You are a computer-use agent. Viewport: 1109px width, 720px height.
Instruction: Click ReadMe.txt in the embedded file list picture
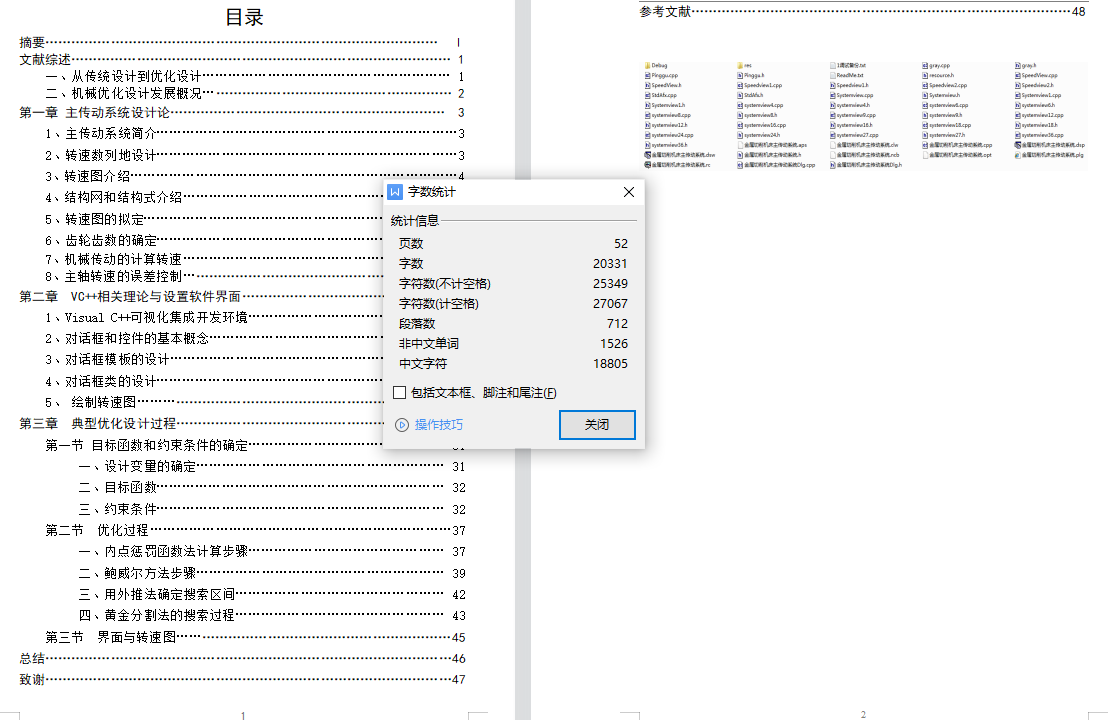point(846,75)
